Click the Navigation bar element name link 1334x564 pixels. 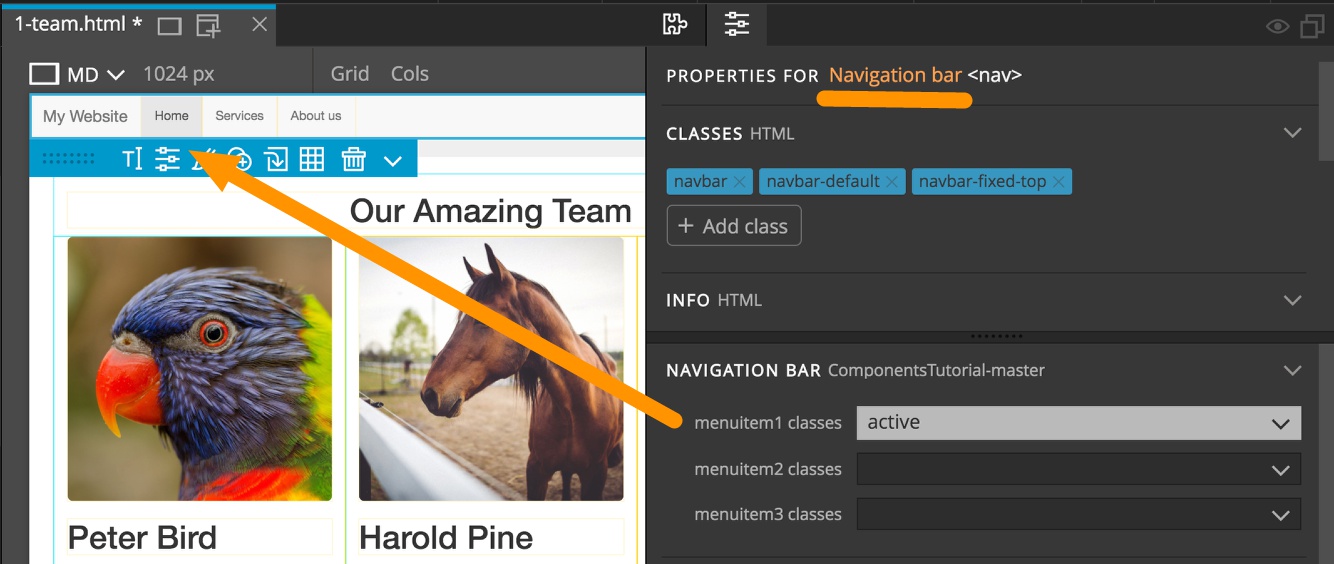895,75
